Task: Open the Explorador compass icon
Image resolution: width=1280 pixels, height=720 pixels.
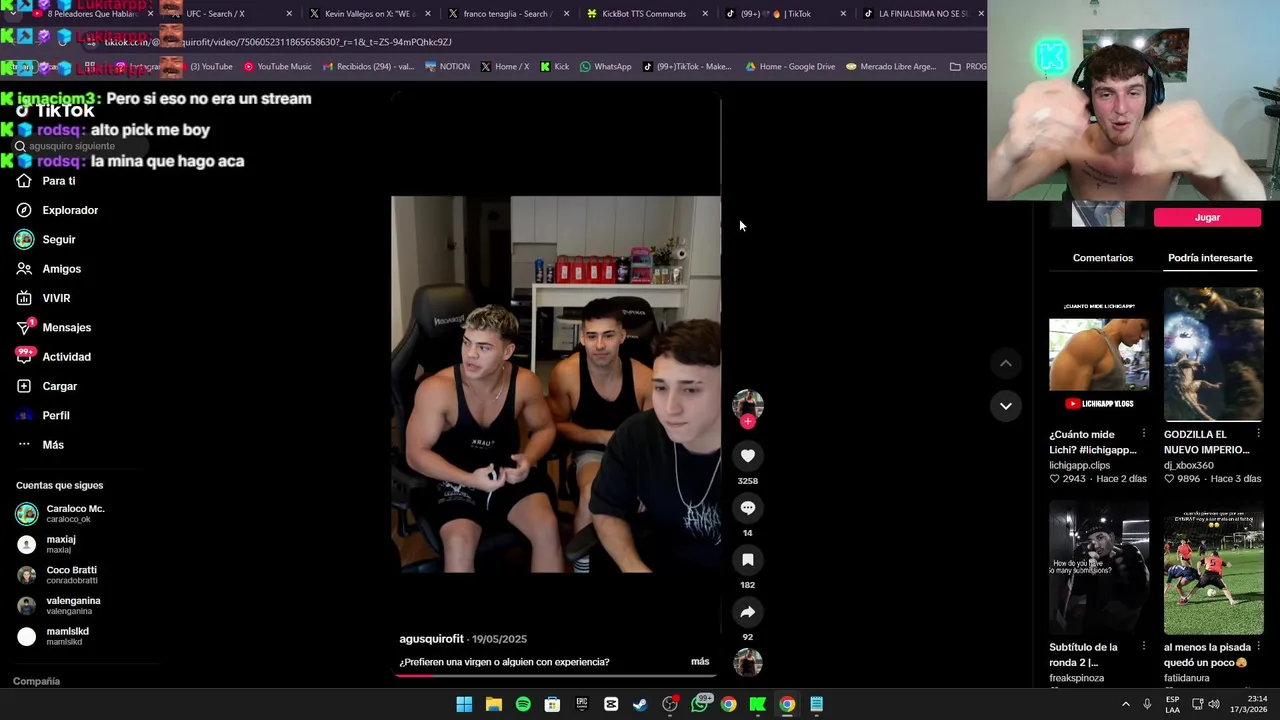Action: coord(24,210)
